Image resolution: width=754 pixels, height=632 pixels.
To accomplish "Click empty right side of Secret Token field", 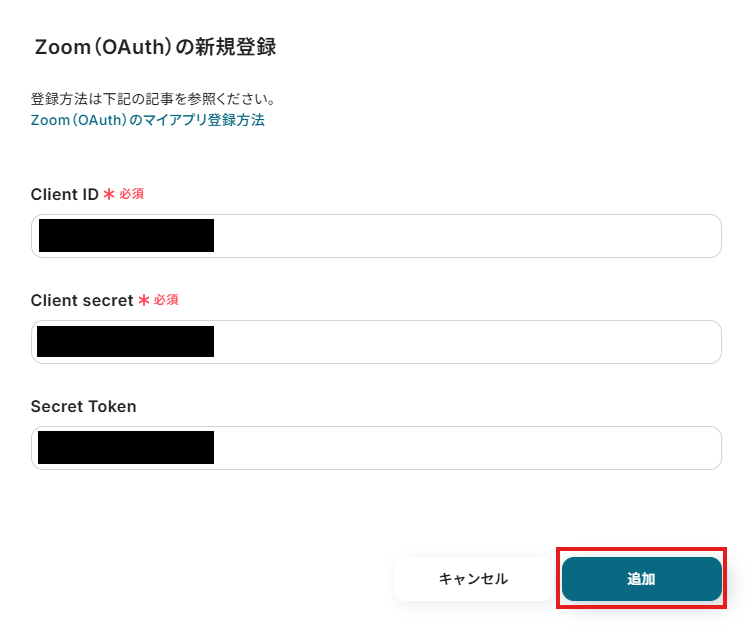I will (x=466, y=448).
